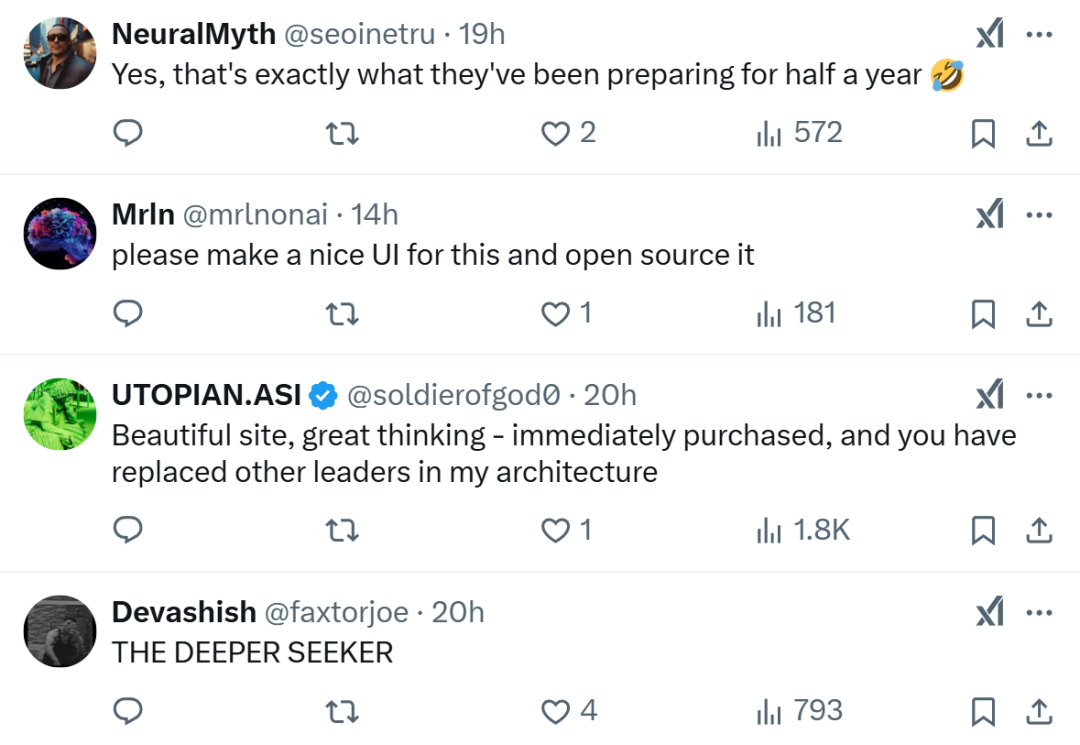The image size is (1080, 745).
Task: Expand more options on Devashish's tweet
Action: pyautogui.click(x=1040, y=612)
